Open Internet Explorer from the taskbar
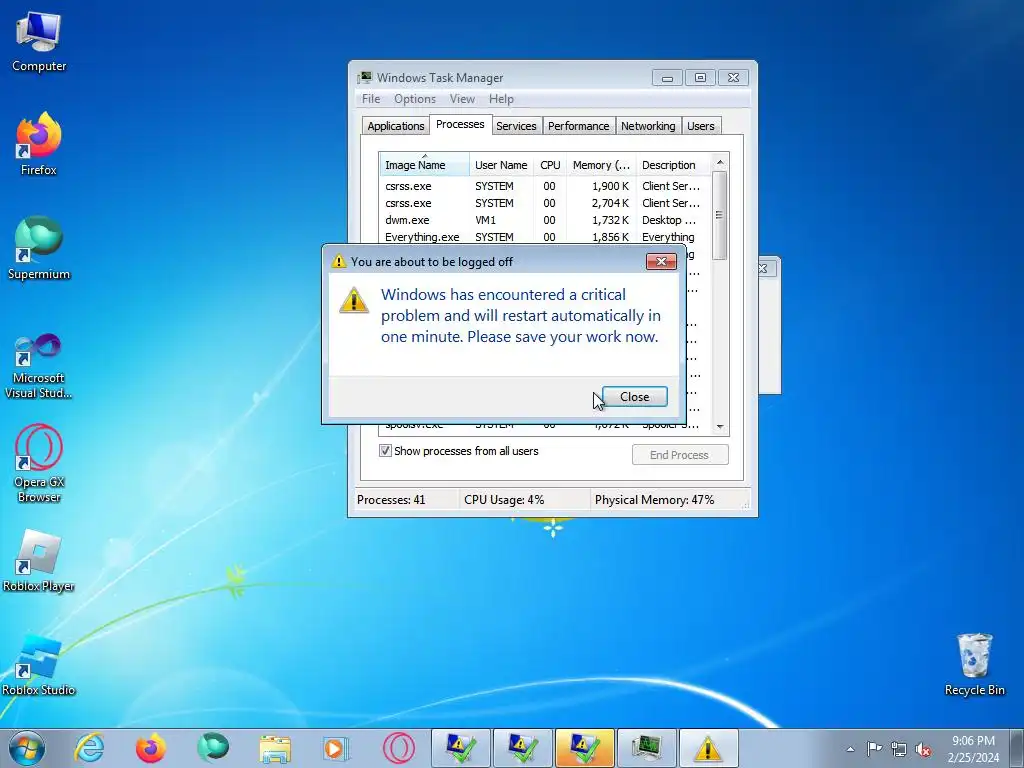This screenshot has height=768, width=1024. coord(89,748)
